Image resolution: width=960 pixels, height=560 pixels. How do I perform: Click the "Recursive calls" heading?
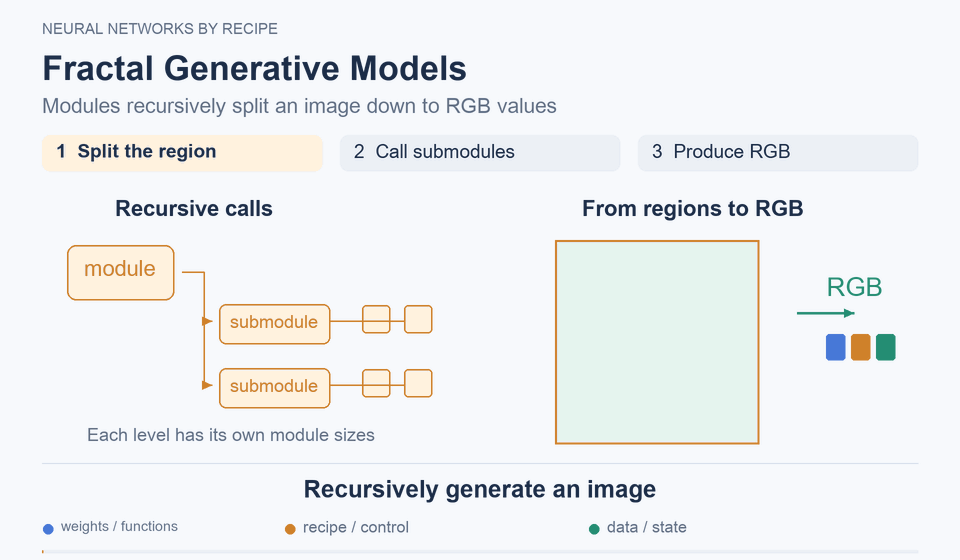(x=193, y=209)
